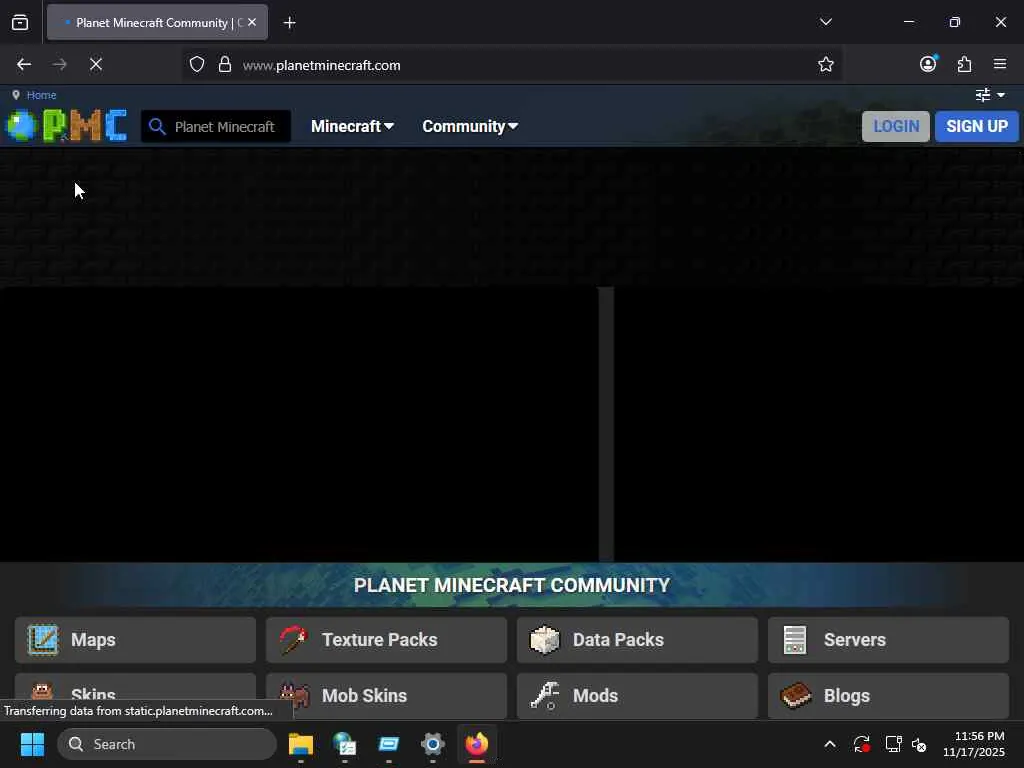Click the PLANET MINECRAFT COMMUNITY heading
Viewport: 1024px width, 768px height.
(512, 585)
